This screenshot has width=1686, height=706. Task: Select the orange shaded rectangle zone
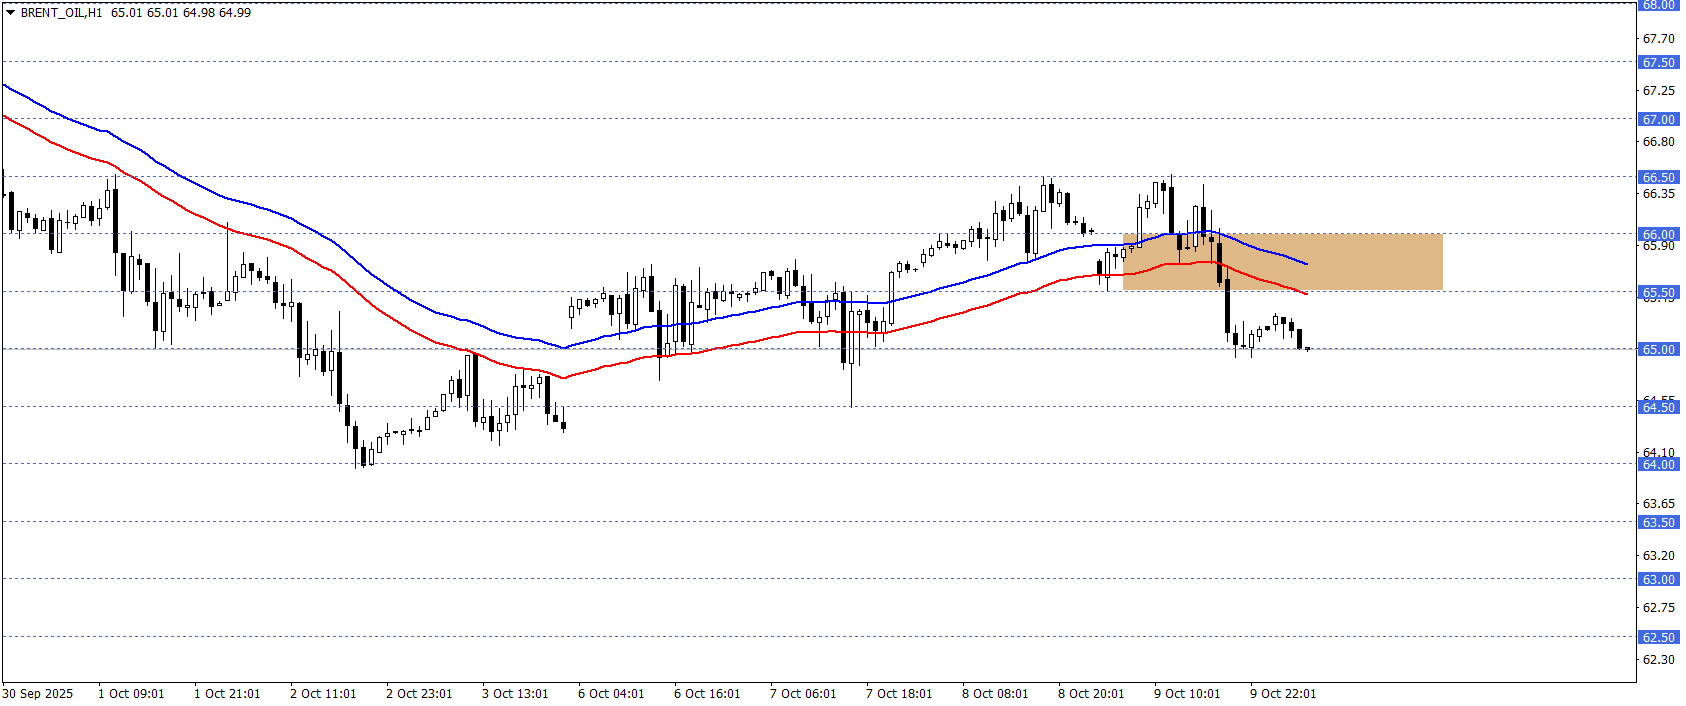click(1282, 262)
